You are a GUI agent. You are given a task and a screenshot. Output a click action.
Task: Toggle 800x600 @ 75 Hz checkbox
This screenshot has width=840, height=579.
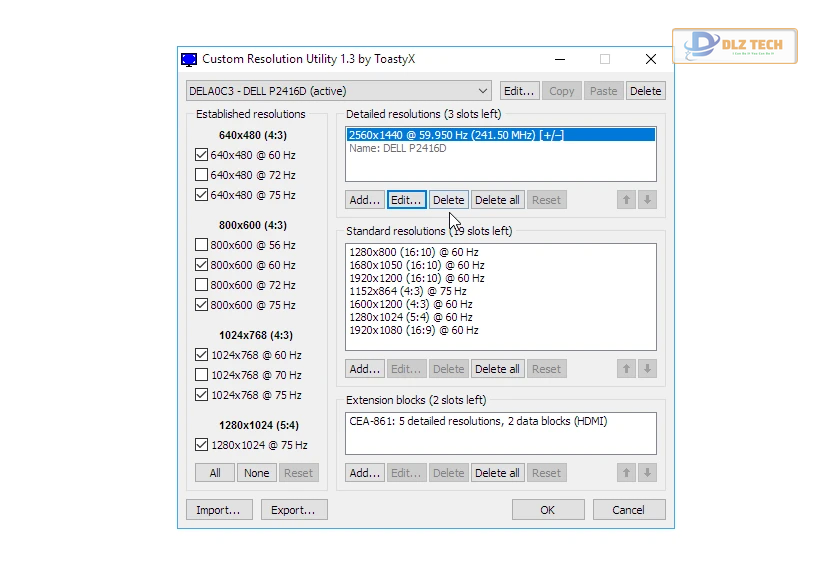coord(201,305)
